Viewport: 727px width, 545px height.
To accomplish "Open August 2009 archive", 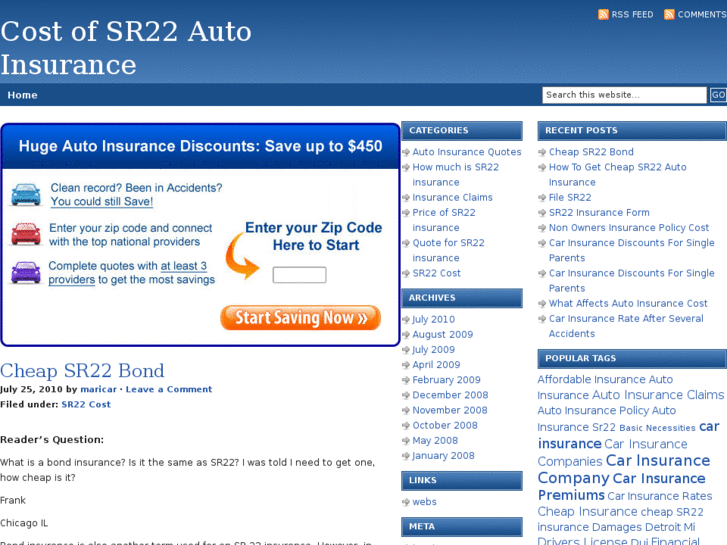I will tap(443, 334).
